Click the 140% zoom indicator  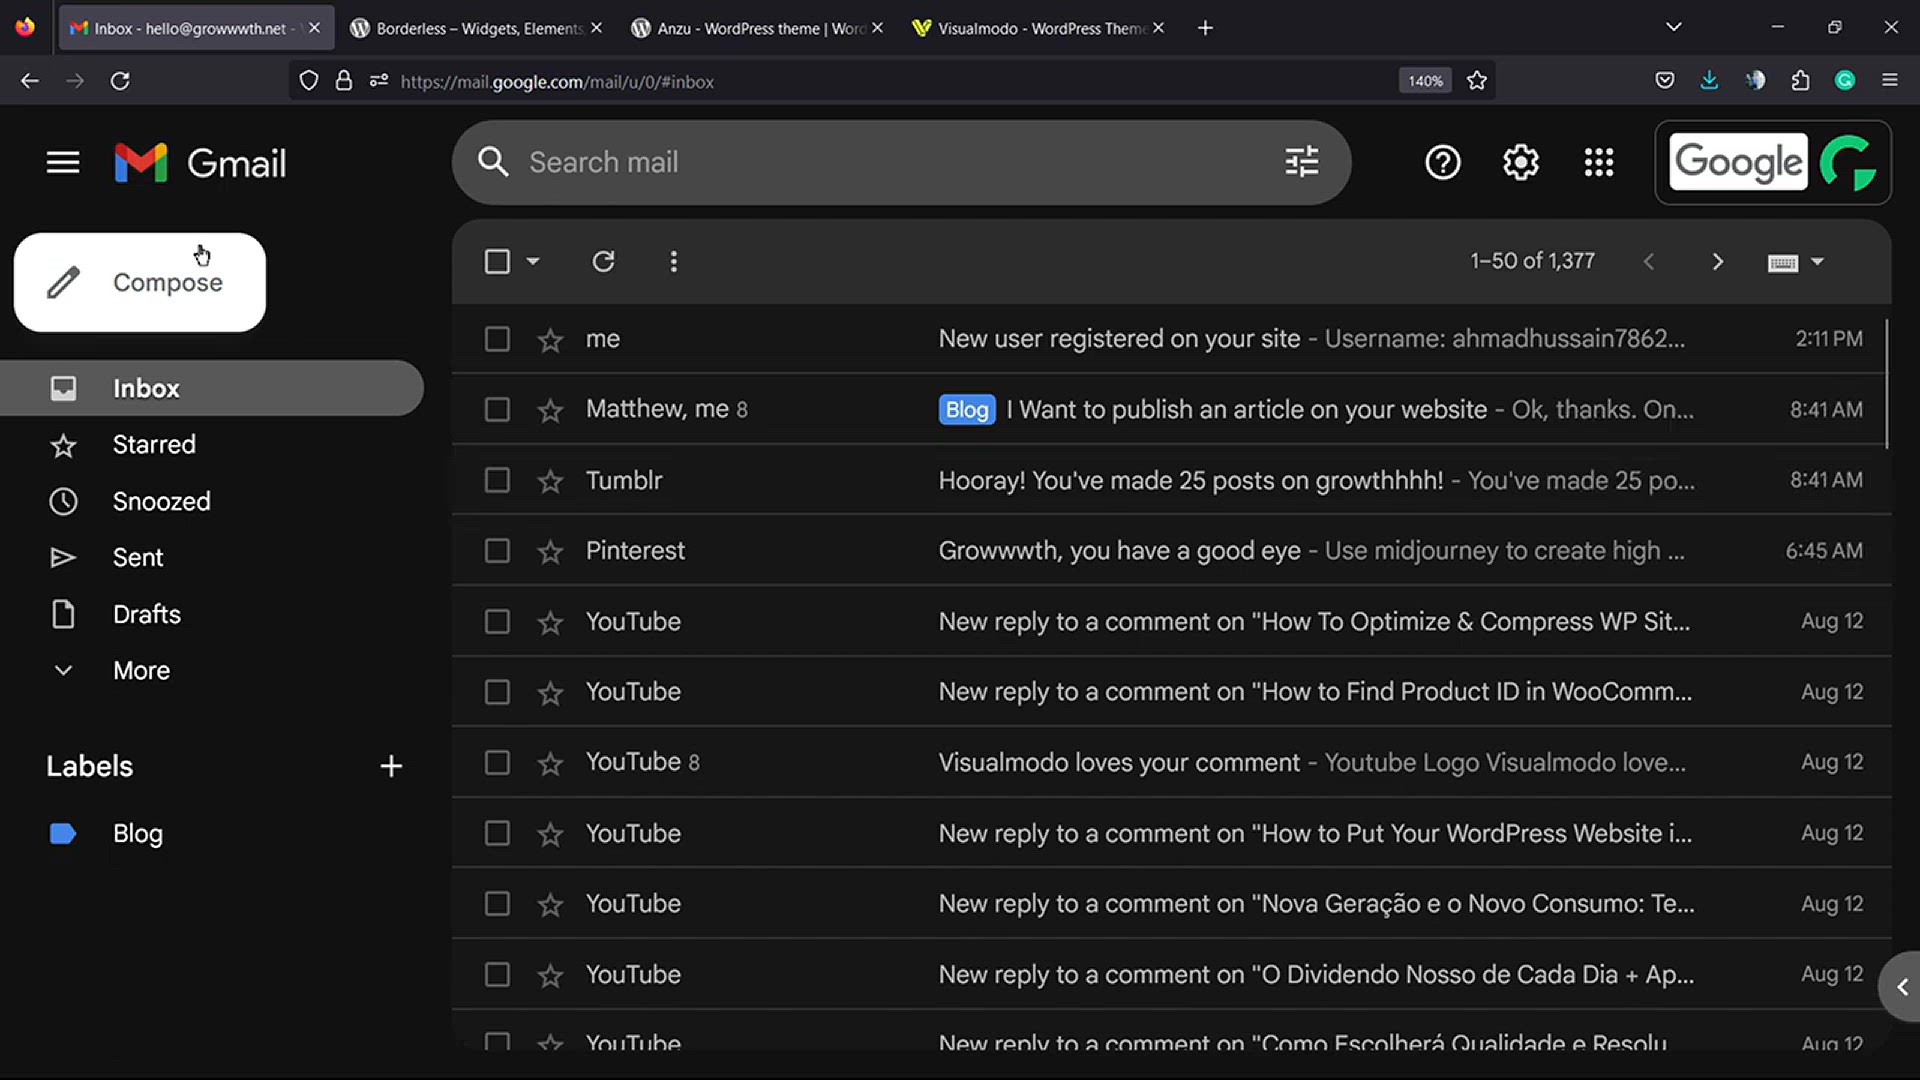pos(1425,81)
